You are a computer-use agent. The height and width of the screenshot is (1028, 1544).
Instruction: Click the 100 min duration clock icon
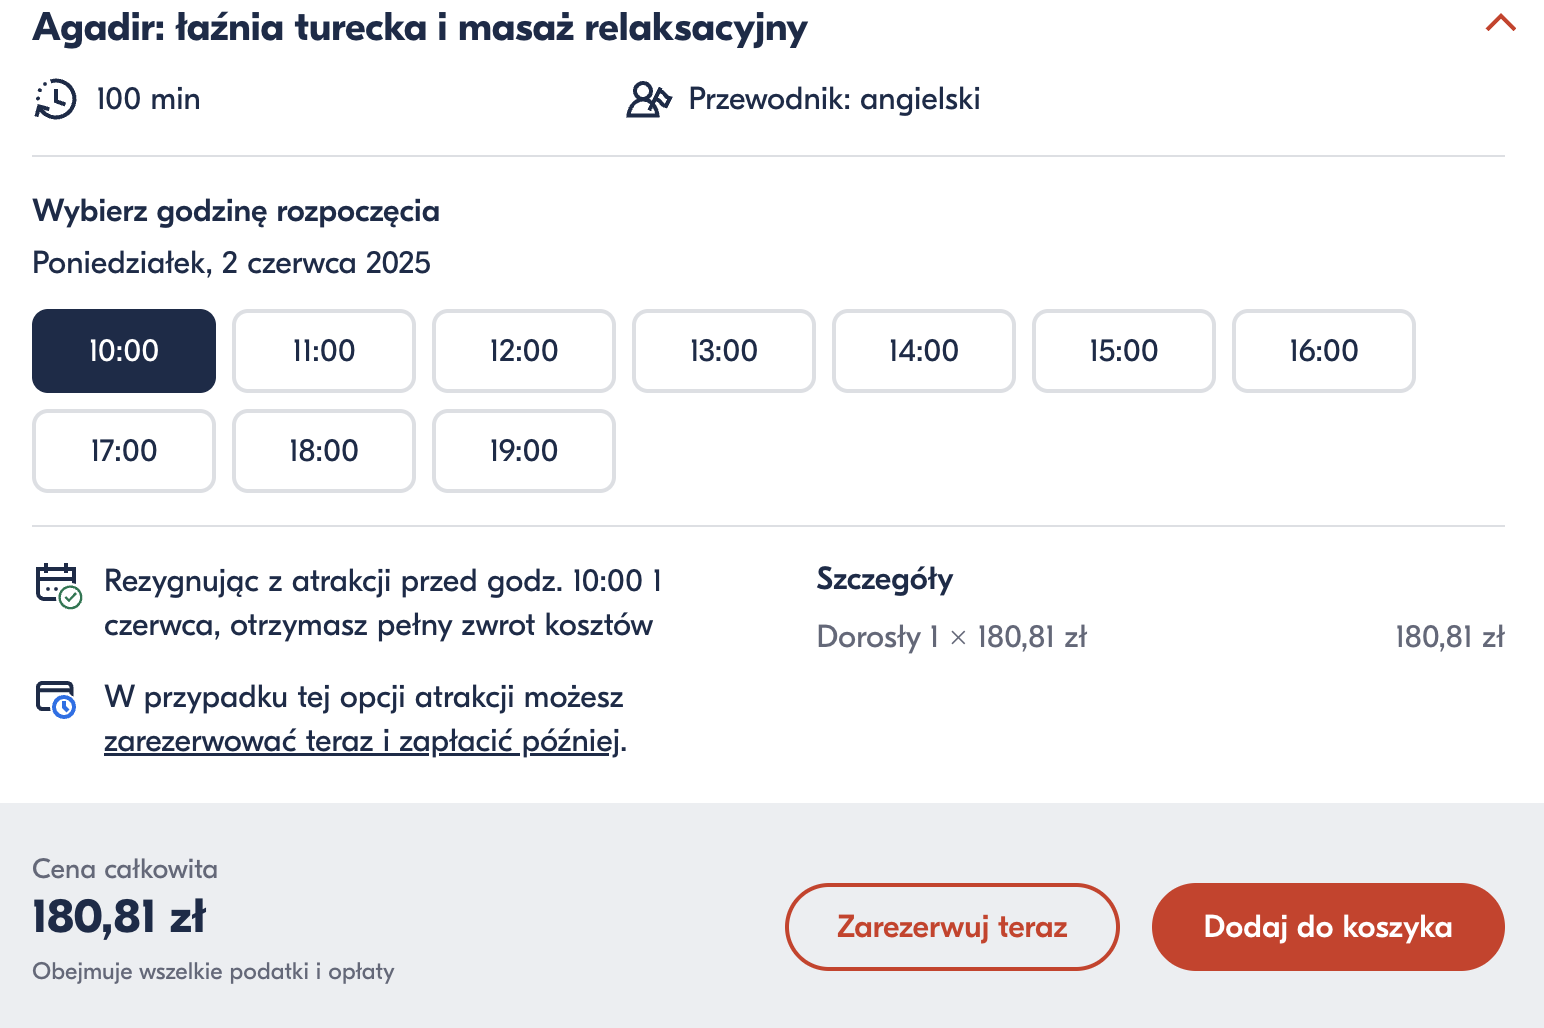pyautogui.click(x=56, y=99)
